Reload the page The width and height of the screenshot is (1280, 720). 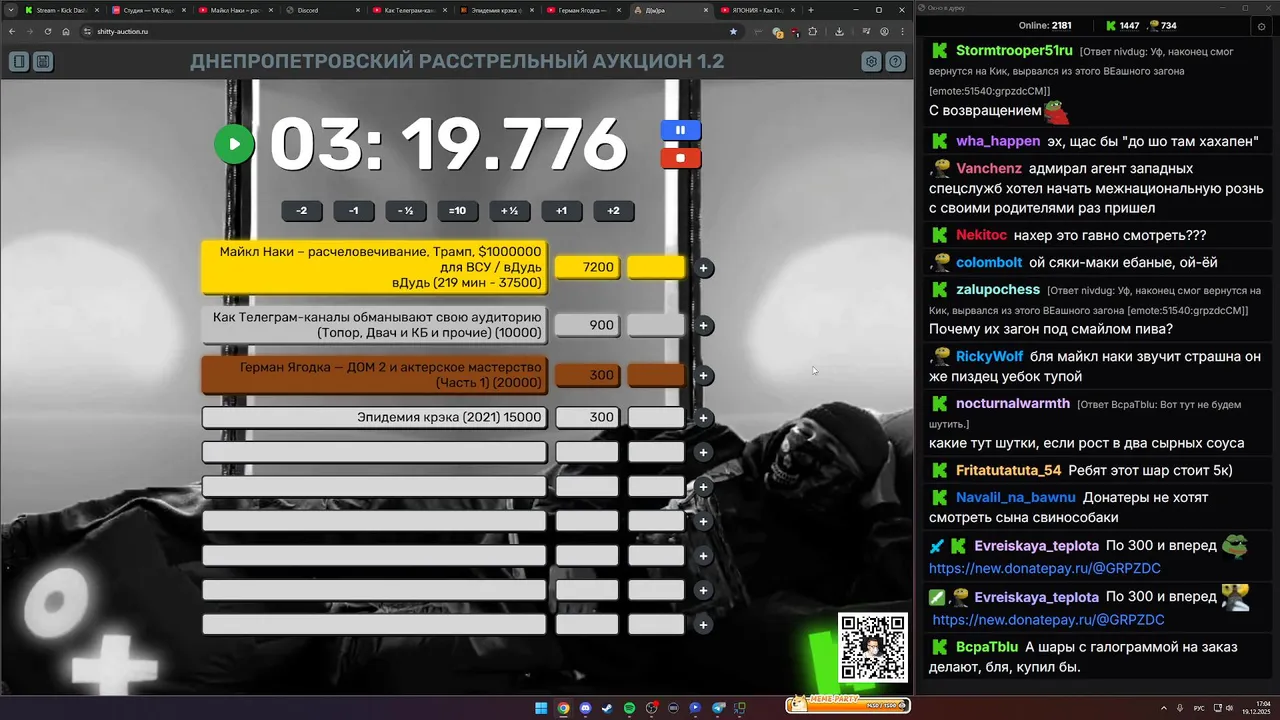[x=47, y=31]
